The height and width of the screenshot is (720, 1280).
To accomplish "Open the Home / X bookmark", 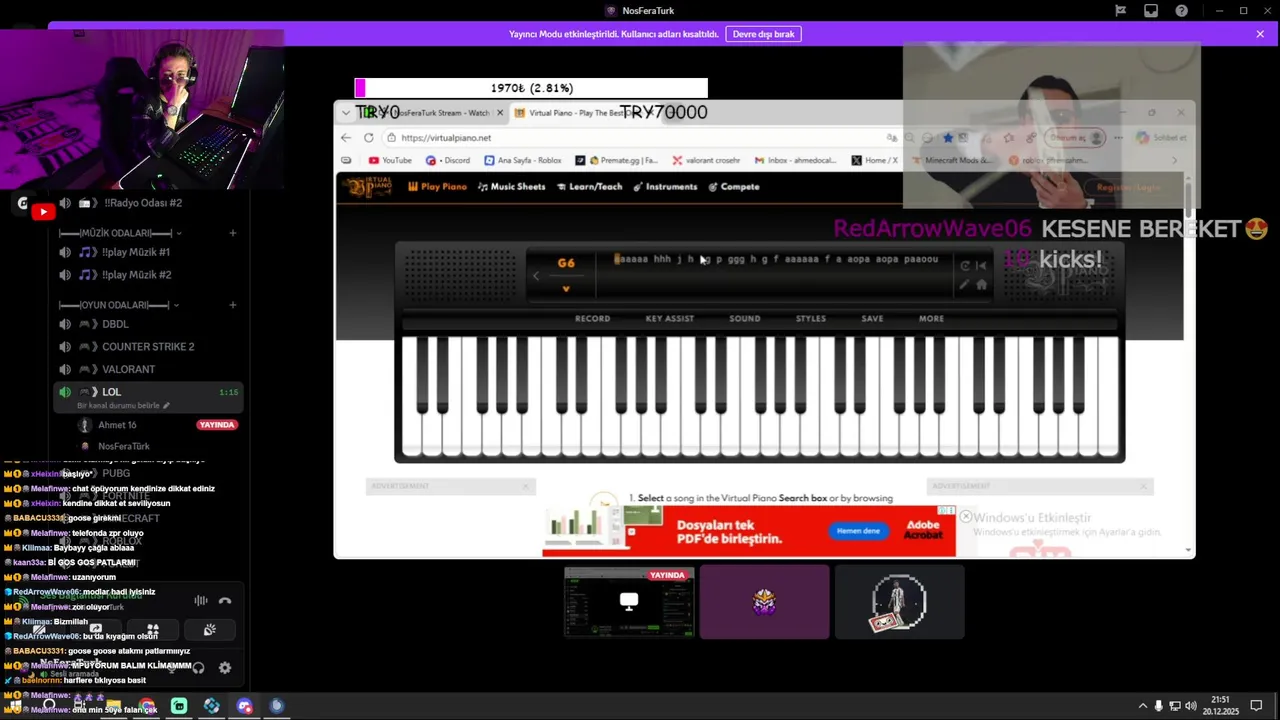I will pos(875,160).
